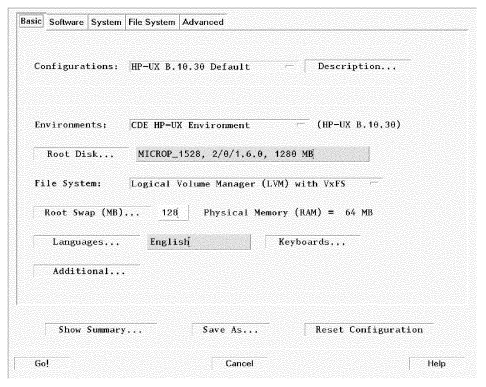Click the Root Disk... button
Viewport: 486px width, 387px height.
81,154
